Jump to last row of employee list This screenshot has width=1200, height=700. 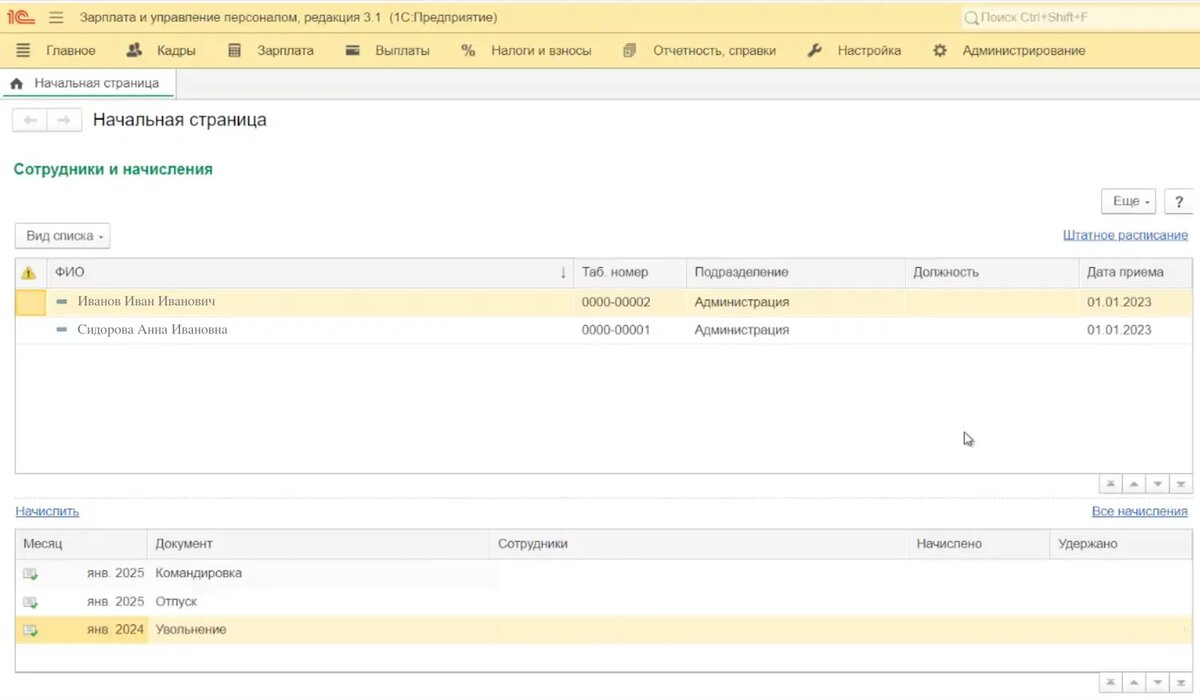(x=1182, y=484)
